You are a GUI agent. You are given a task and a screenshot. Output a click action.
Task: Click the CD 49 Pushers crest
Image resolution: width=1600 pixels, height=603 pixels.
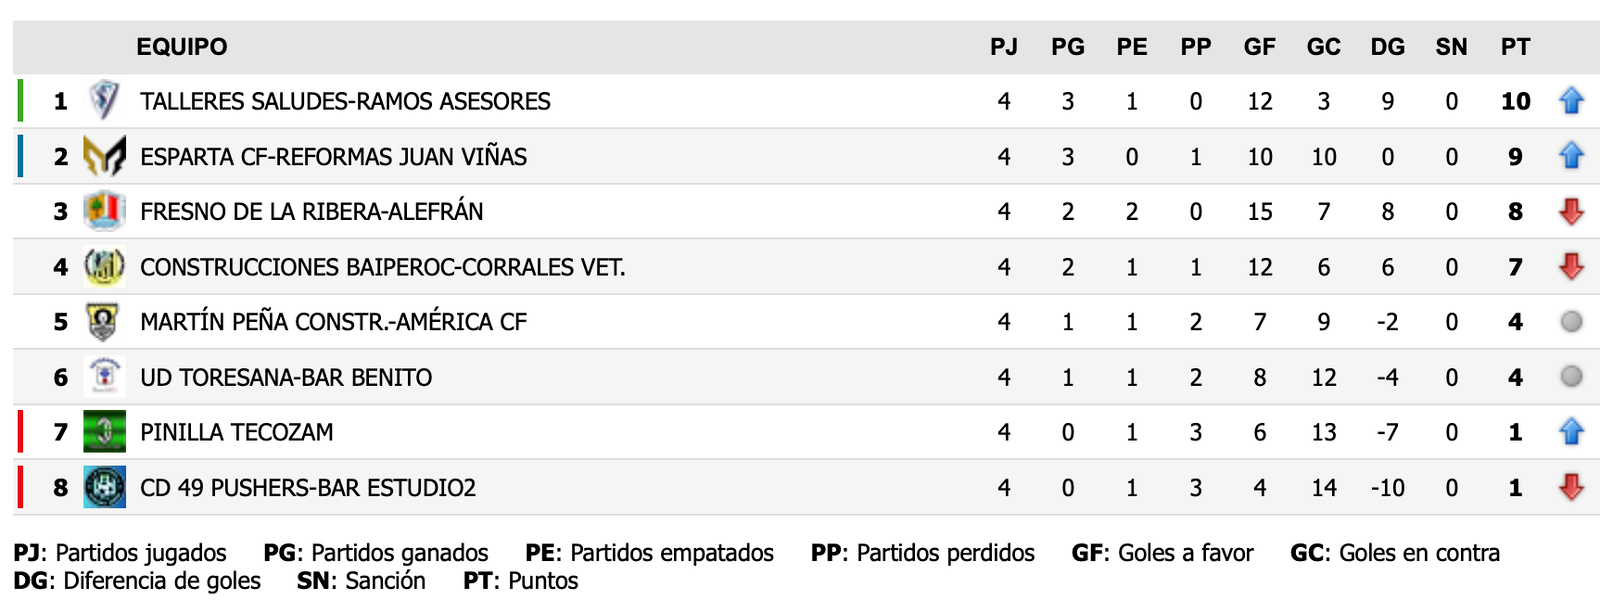point(104,487)
